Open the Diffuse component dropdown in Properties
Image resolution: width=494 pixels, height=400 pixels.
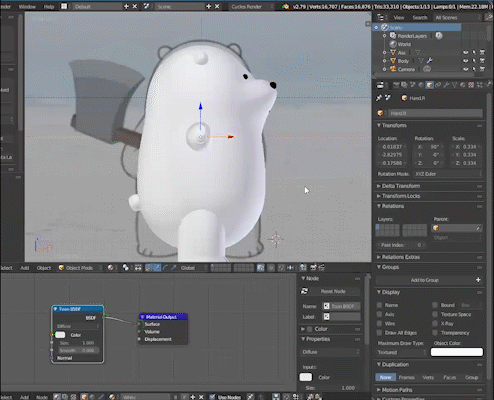[330, 352]
